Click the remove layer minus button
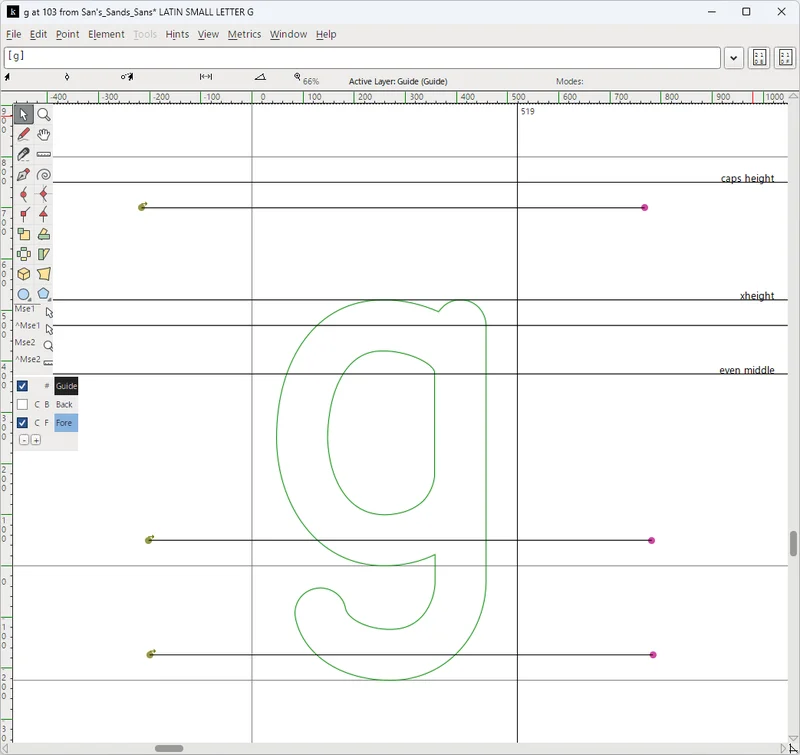 pyautogui.click(x=24, y=440)
